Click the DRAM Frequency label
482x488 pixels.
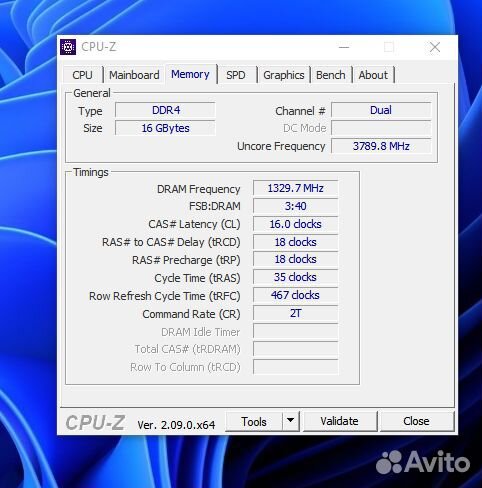[x=199, y=189]
